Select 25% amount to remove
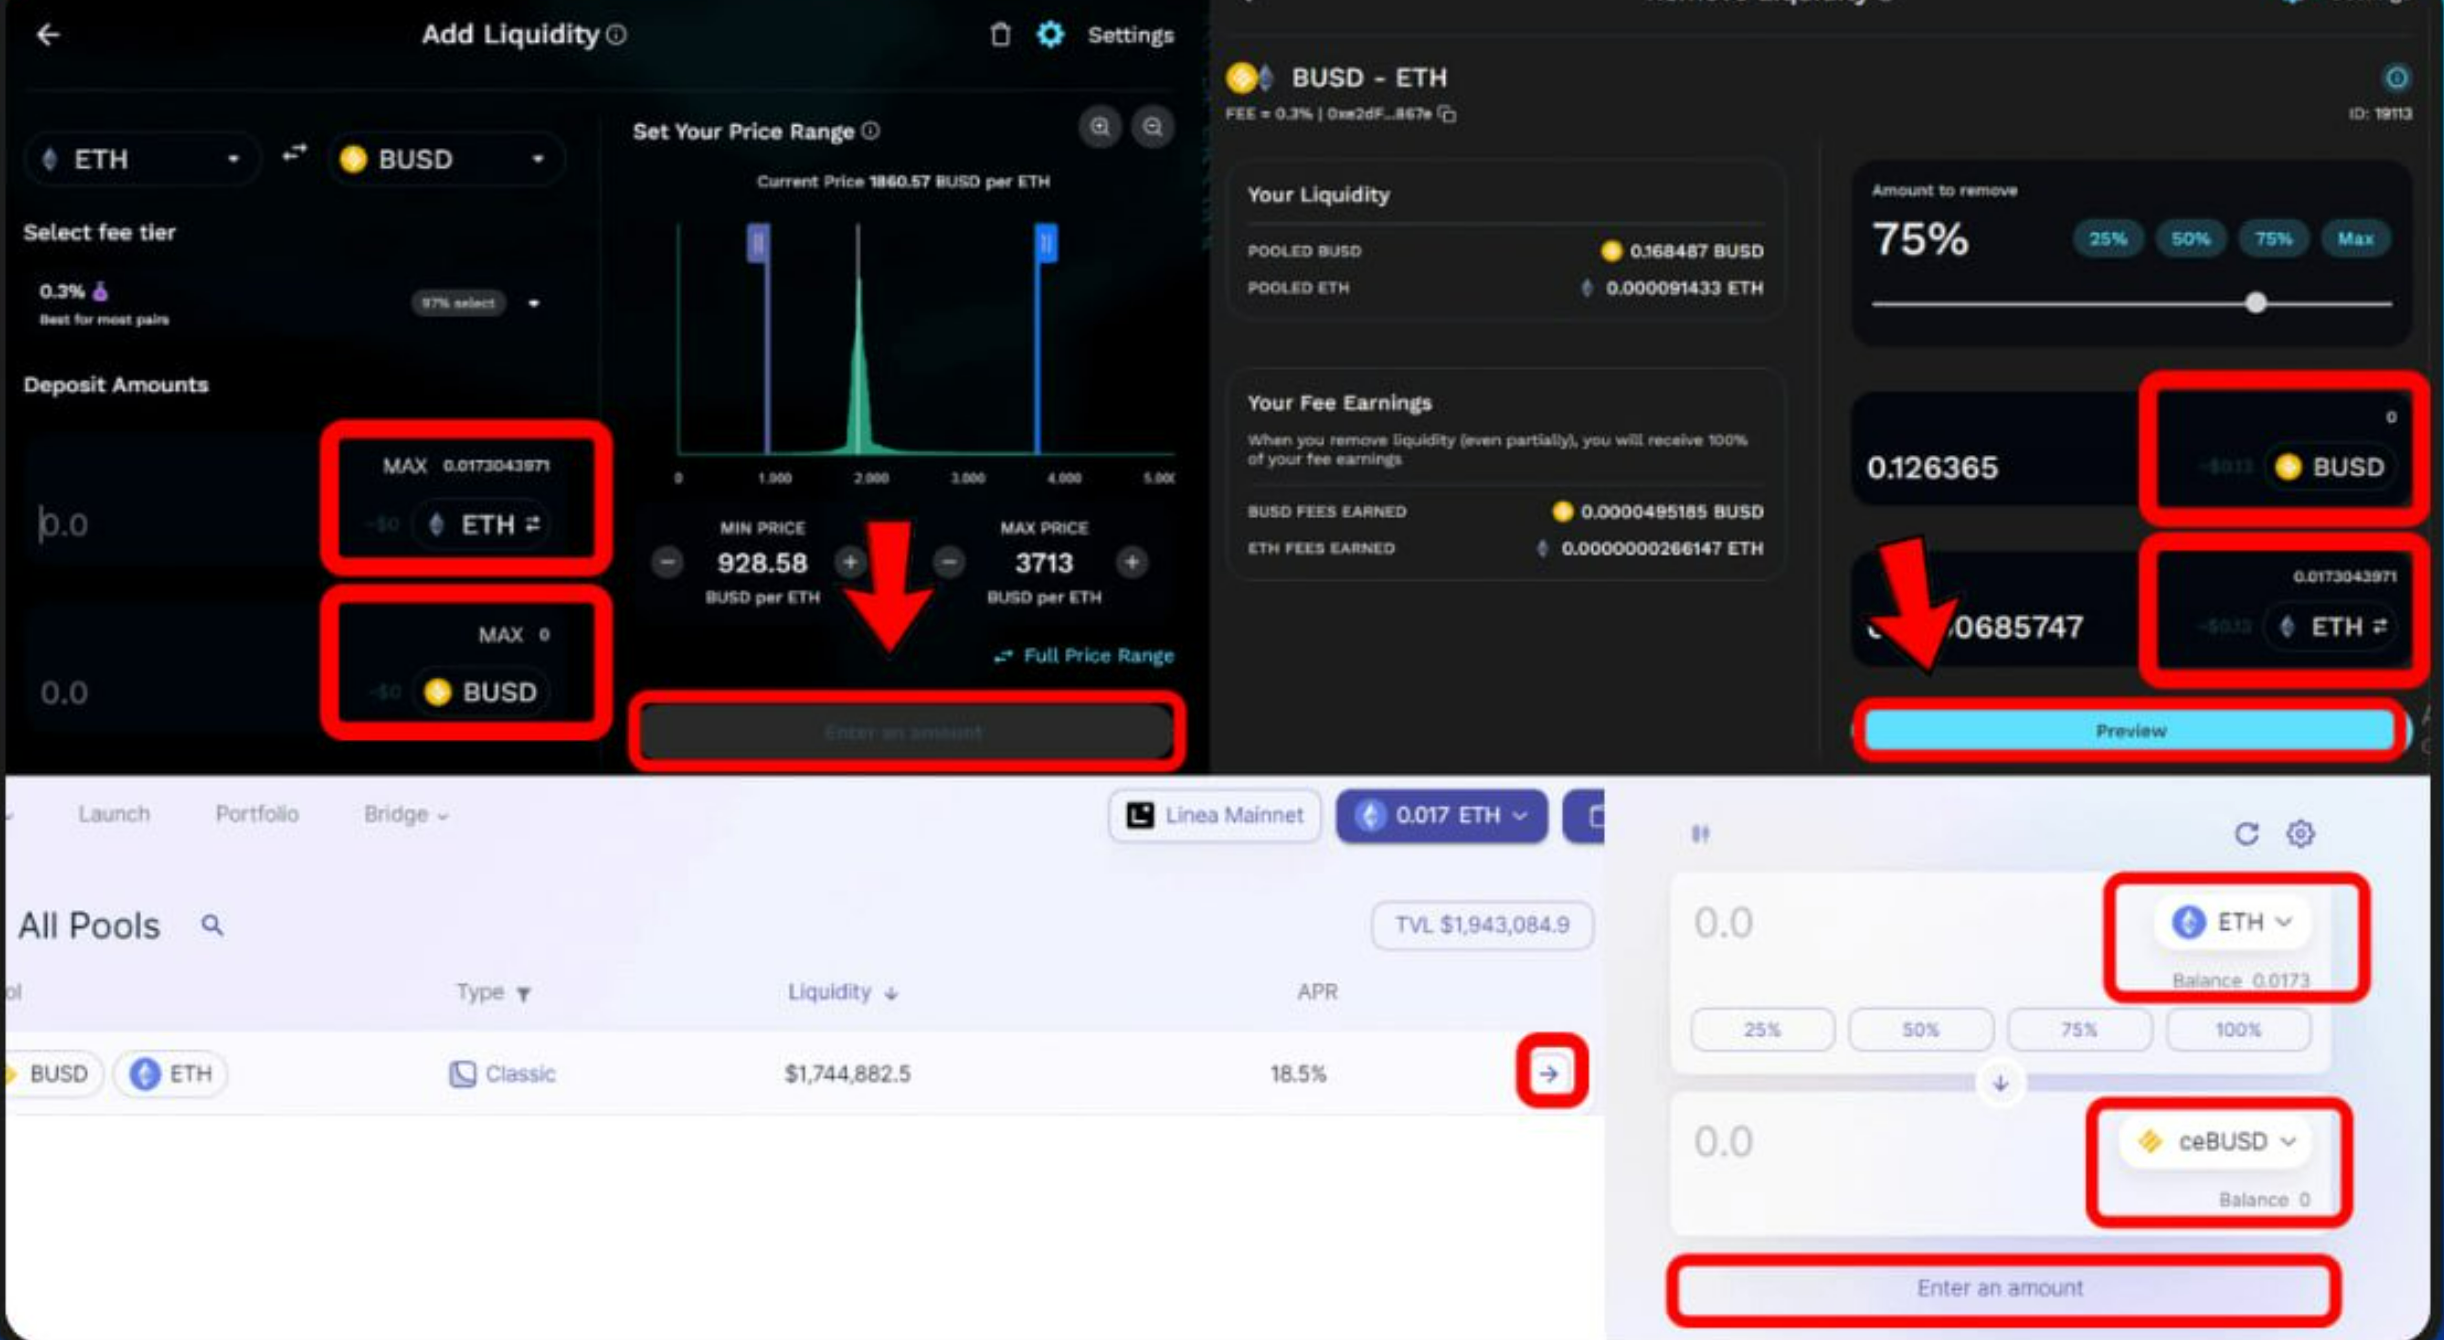 pos(2108,239)
